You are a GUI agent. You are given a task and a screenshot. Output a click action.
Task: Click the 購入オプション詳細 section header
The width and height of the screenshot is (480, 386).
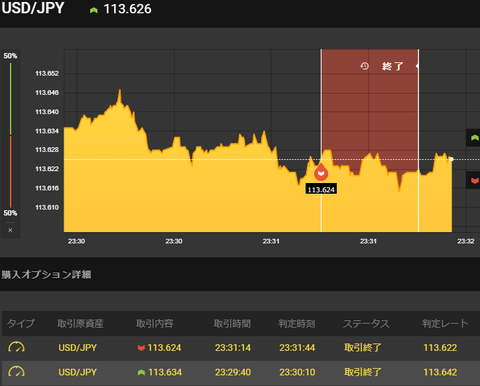46,274
